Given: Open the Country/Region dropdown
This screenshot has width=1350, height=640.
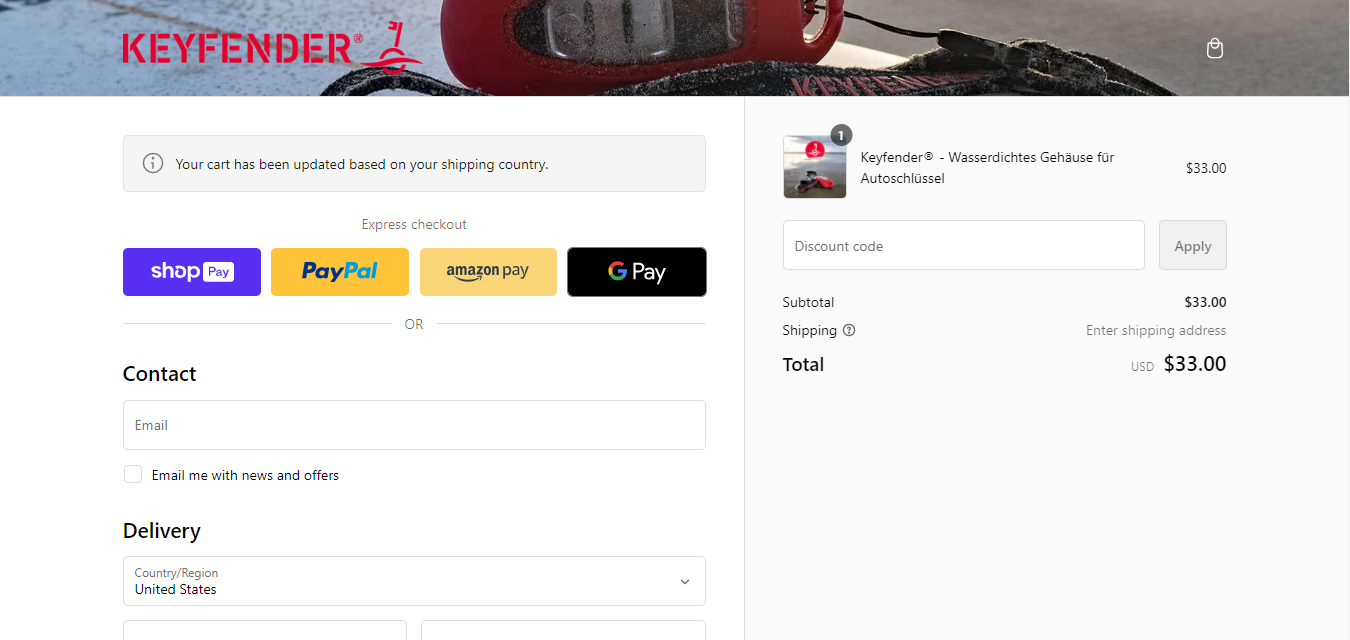Looking at the screenshot, I should (414, 581).
